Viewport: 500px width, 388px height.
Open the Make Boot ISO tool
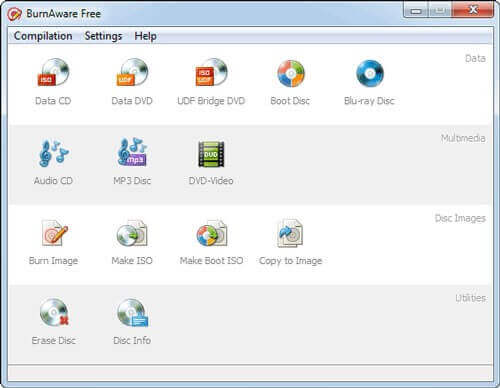(211, 242)
